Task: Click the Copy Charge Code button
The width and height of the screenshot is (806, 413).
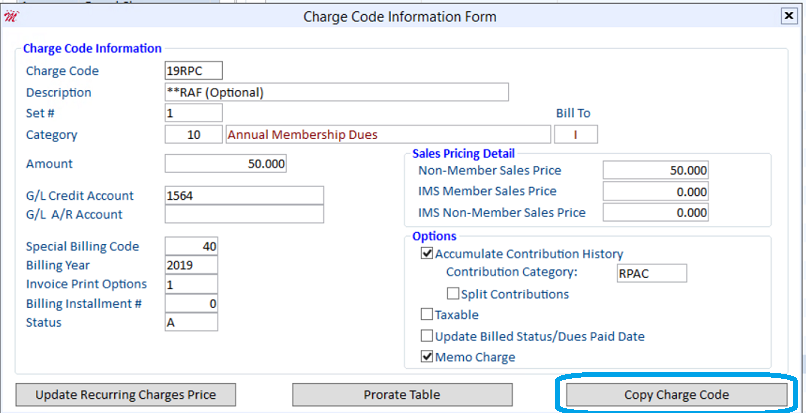Action: 676,394
